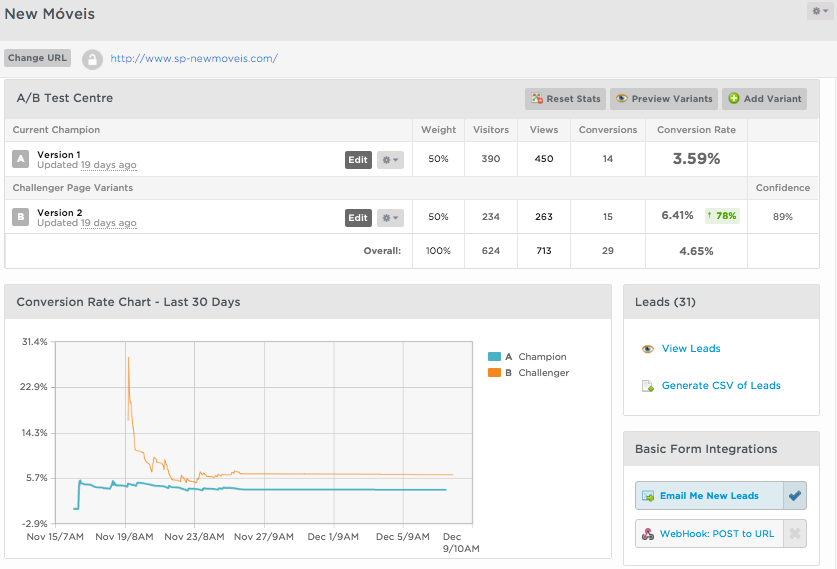Click the Views column header
This screenshot has height=569, width=837.
click(x=543, y=130)
